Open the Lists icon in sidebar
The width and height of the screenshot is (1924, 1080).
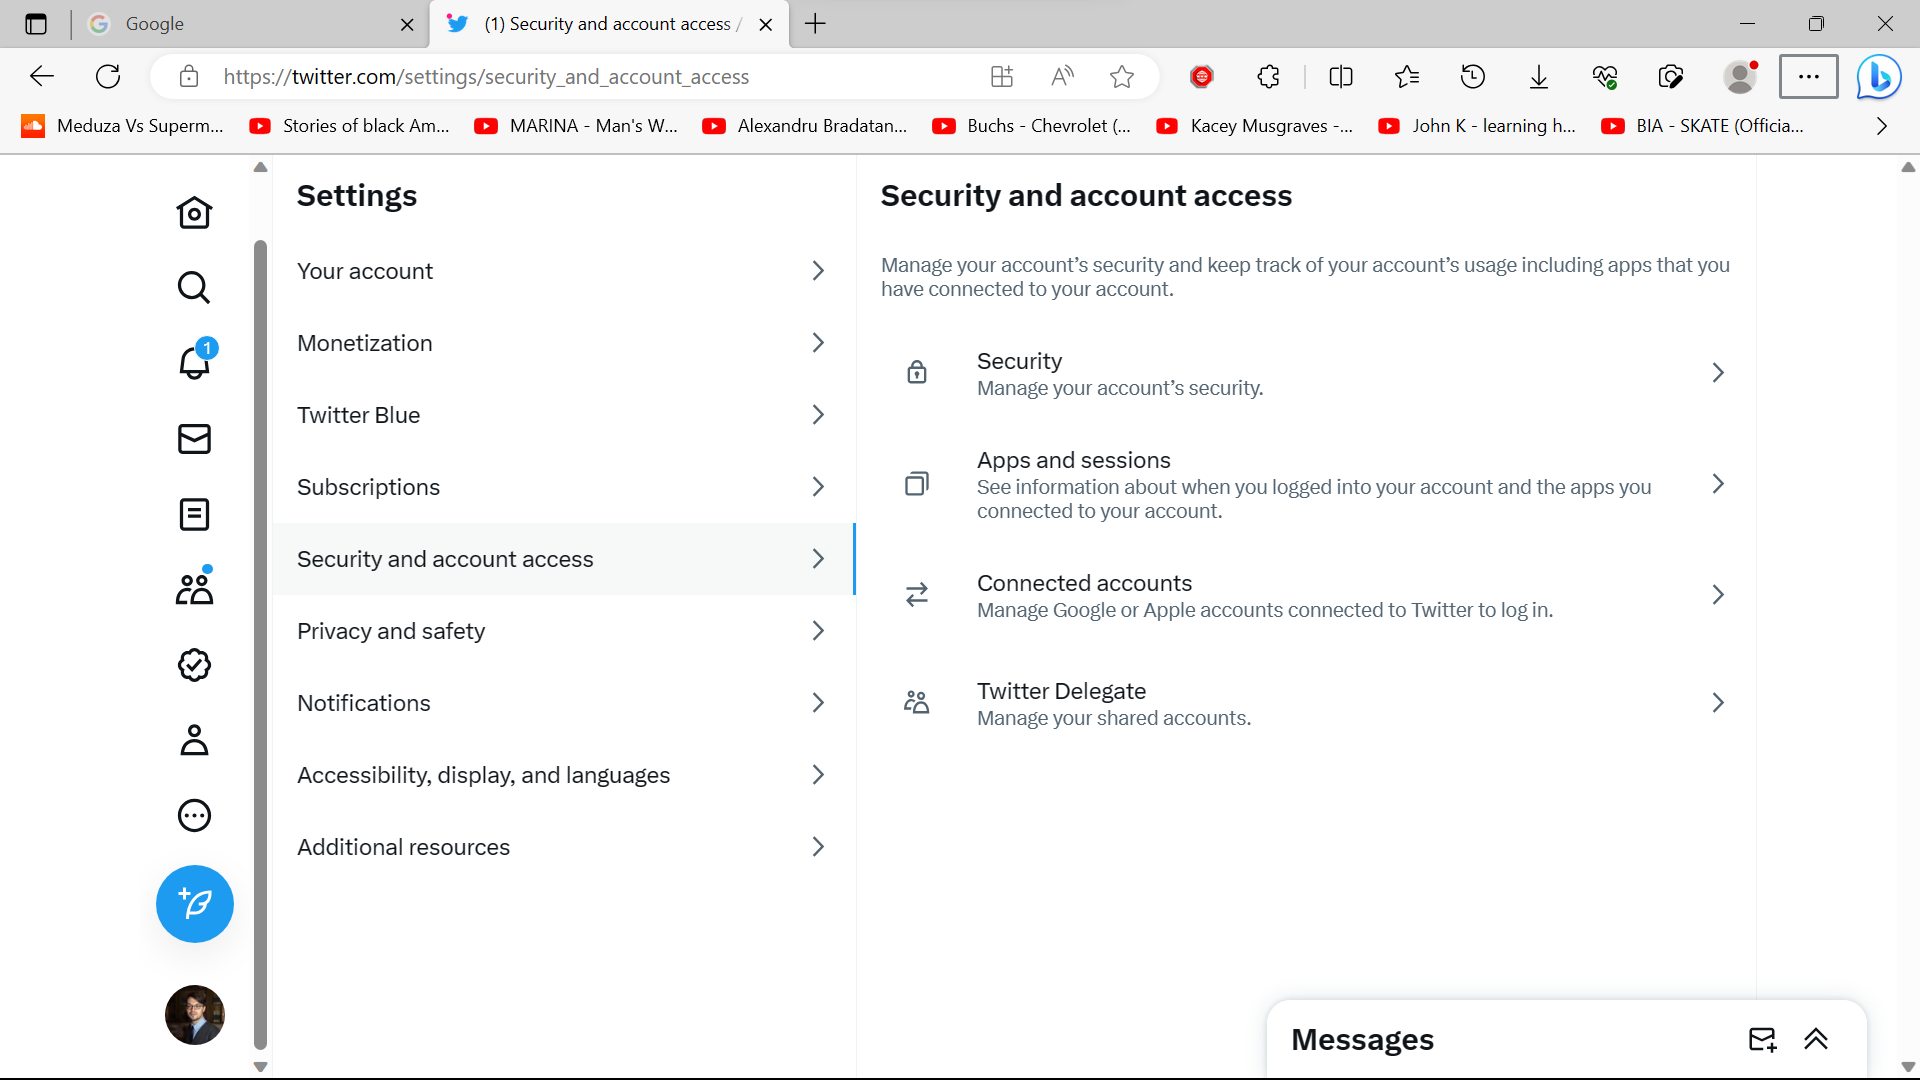pos(194,514)
